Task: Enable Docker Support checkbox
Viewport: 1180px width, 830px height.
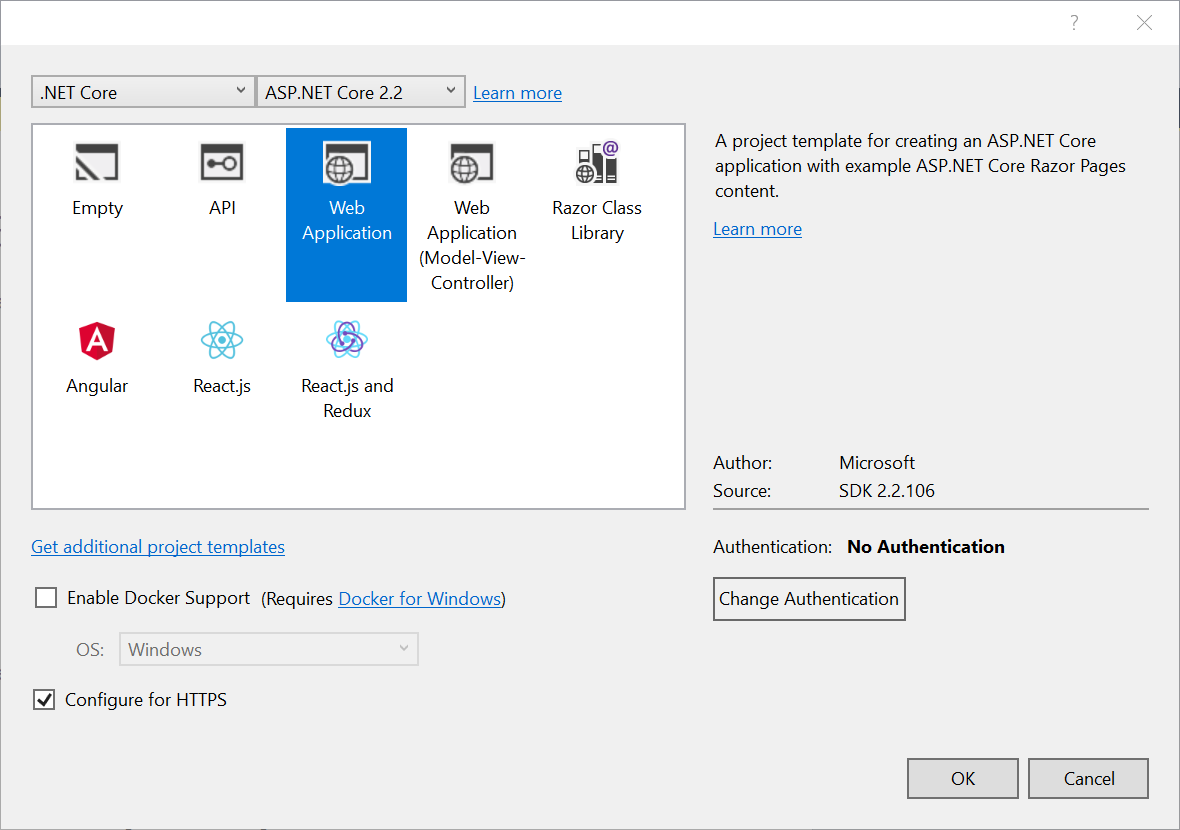Action: [x=46, y=597]
